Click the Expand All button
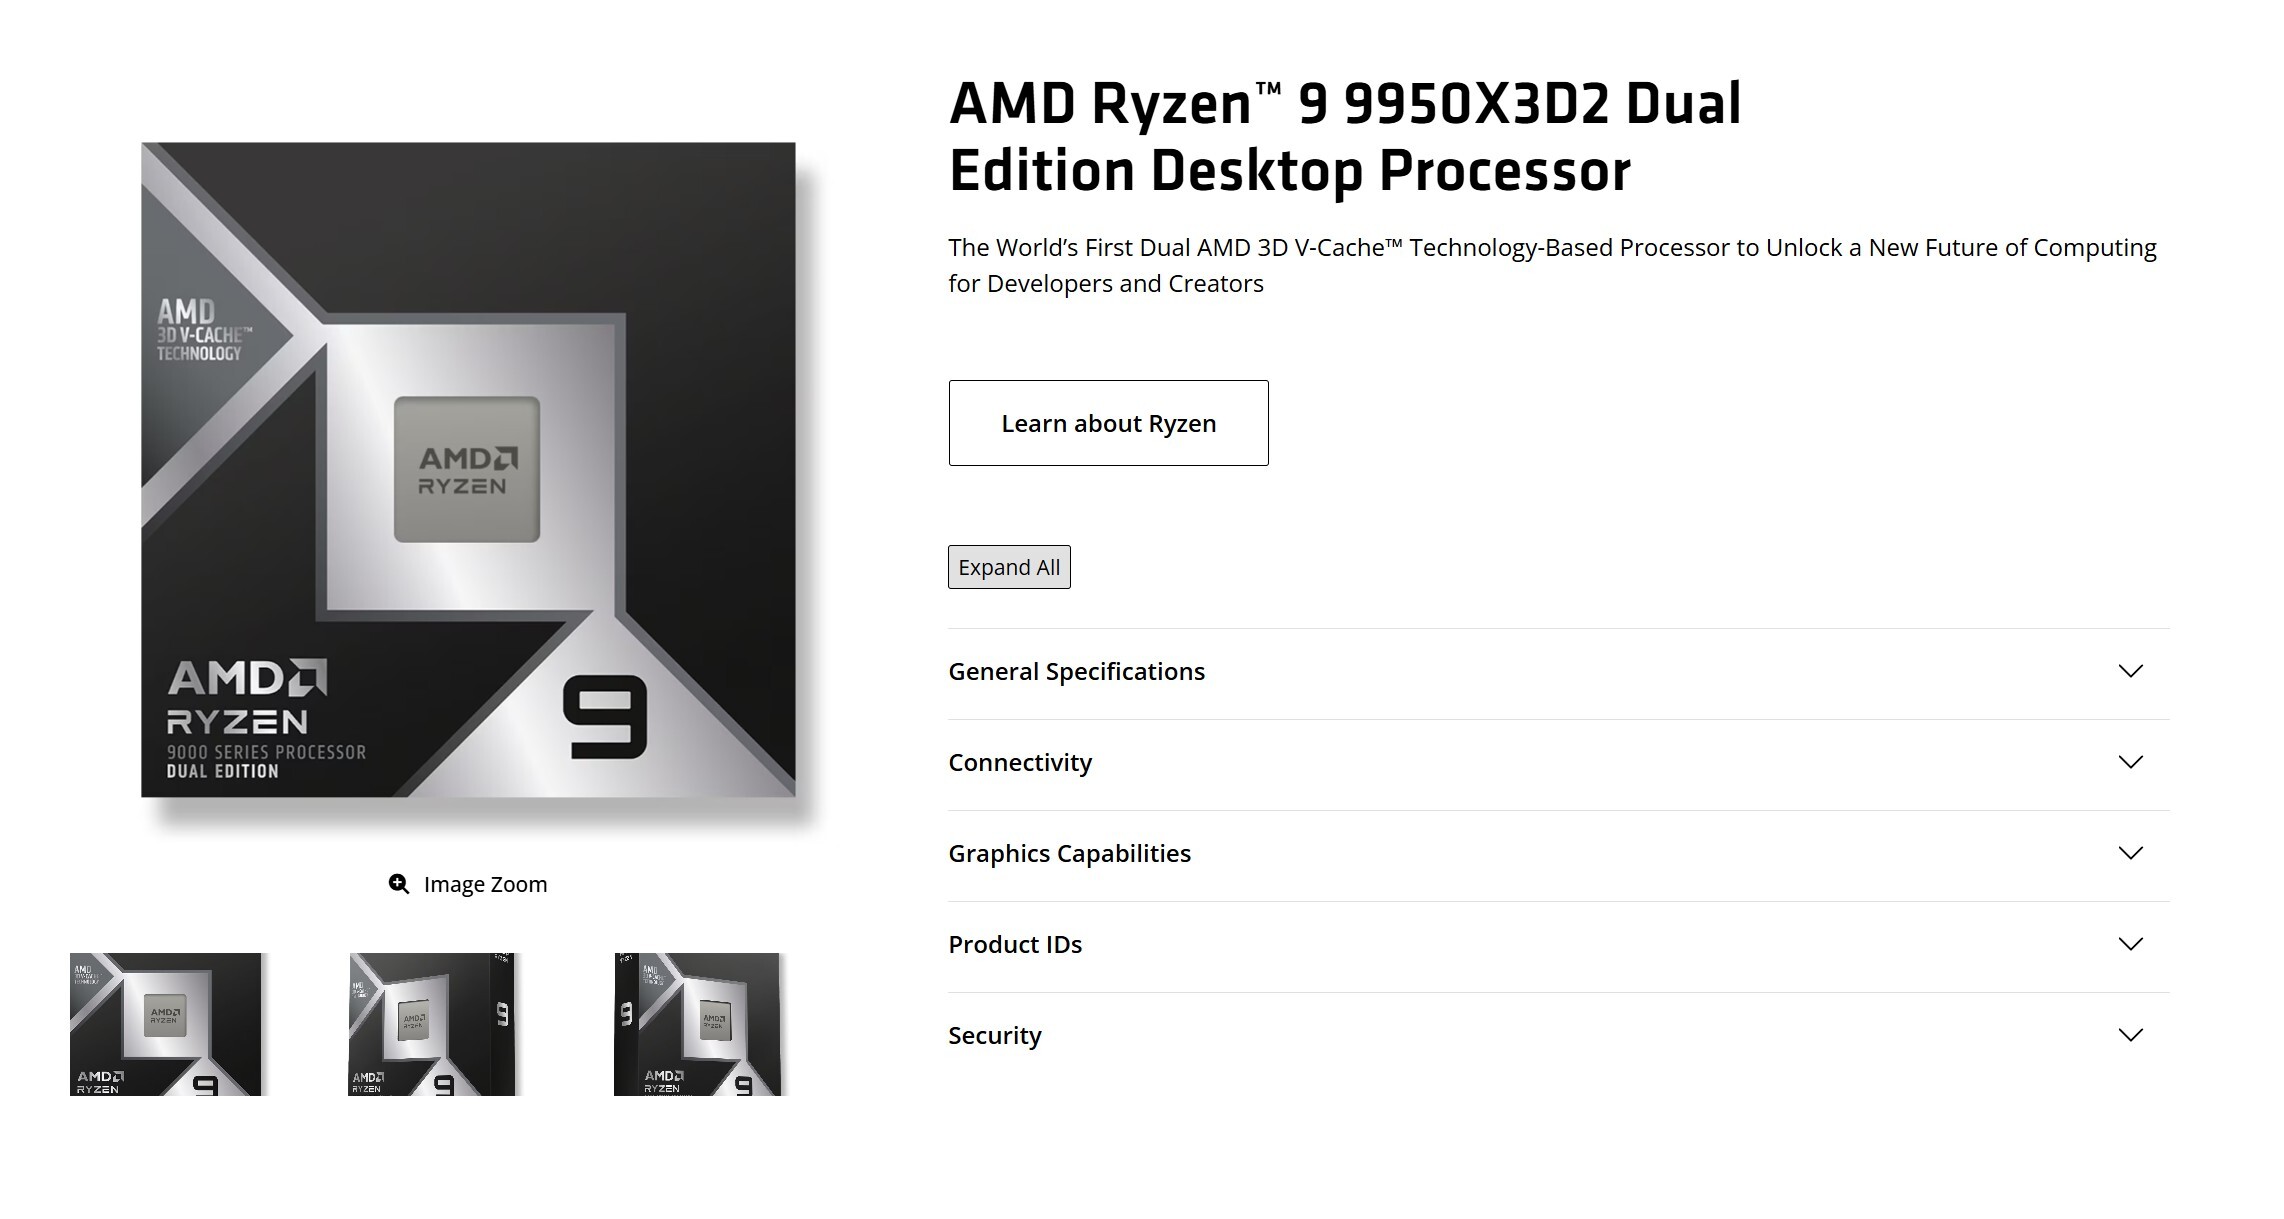Viewport: 2284px width, 1219px height. click(x=1009, y=566)
